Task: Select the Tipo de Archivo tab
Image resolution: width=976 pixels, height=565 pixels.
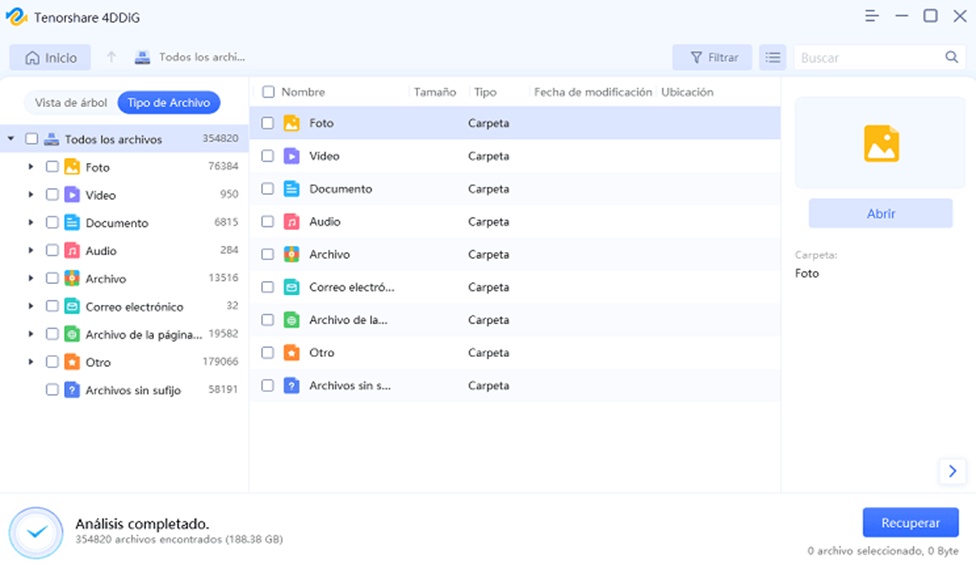Action: click(168, 103)
